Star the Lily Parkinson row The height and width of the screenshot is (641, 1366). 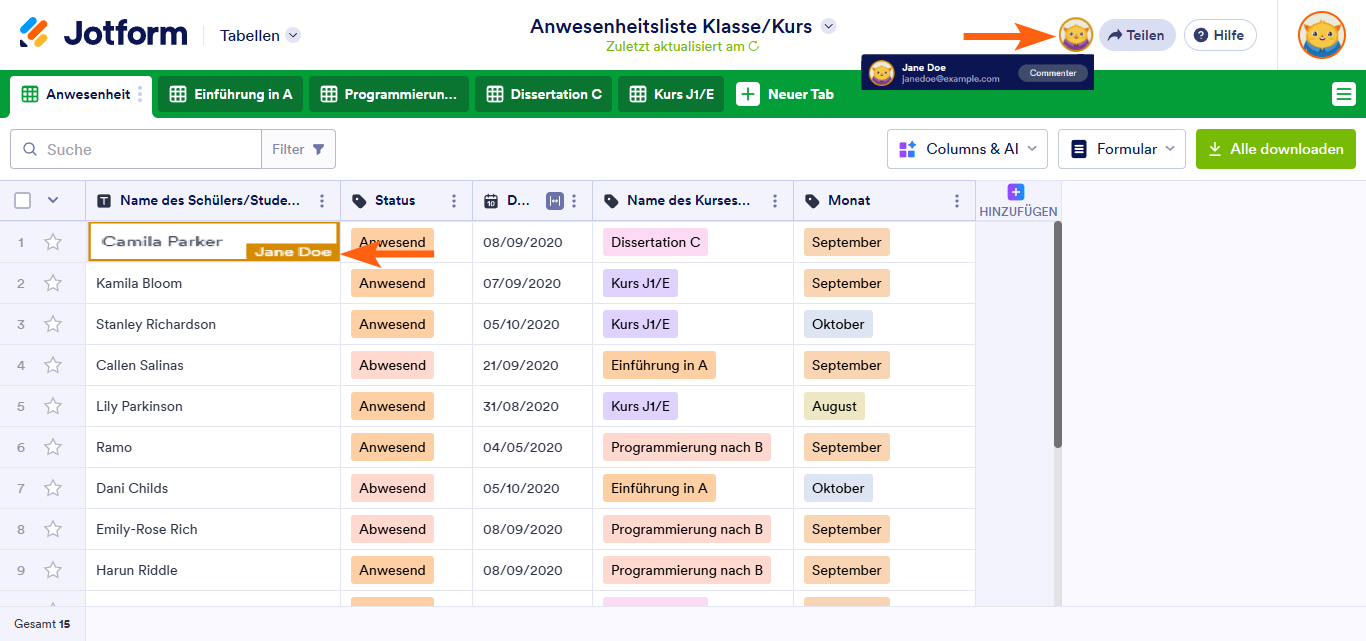pos(53,405)
